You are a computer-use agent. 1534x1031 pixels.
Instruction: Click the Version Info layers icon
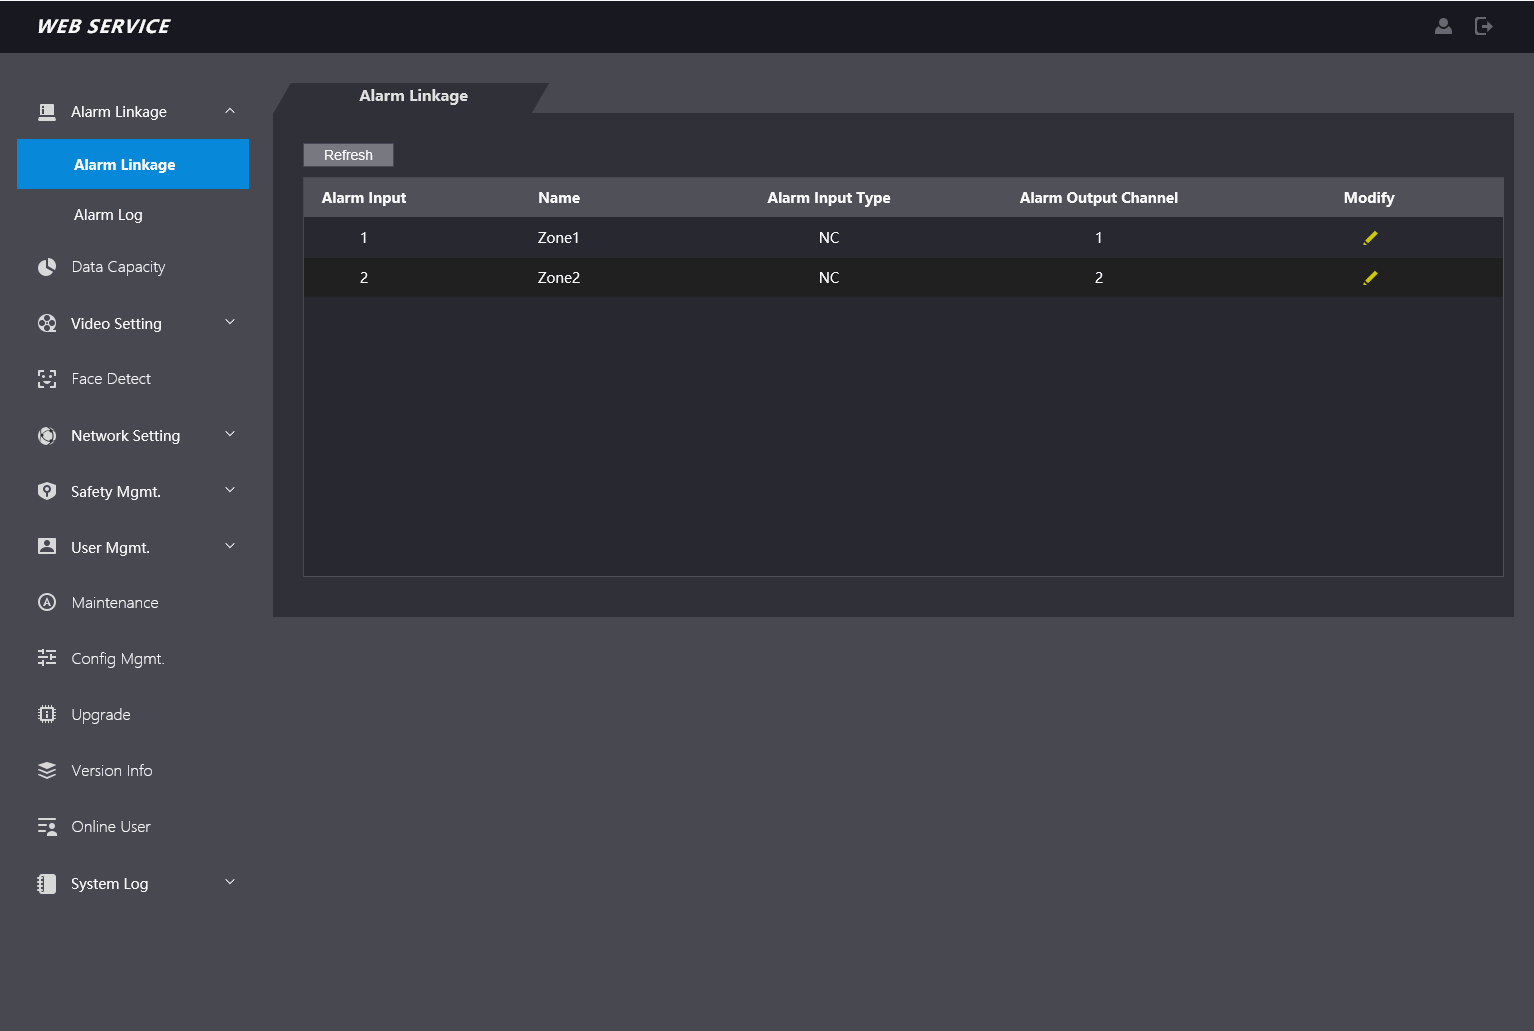pos(47,770)
